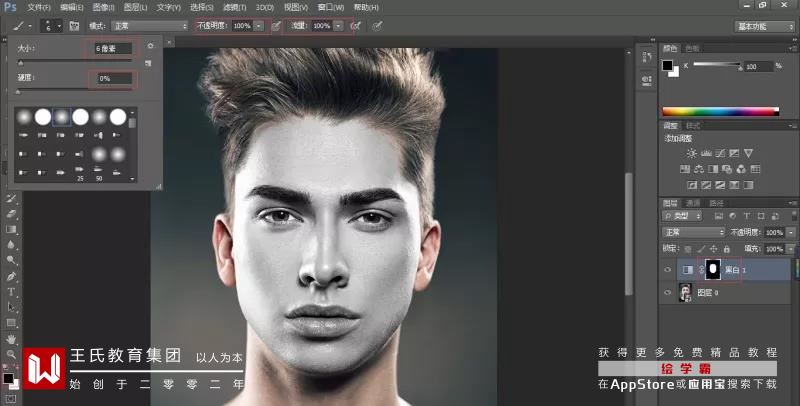Image resolution: width=800 pixels, height=406 pixels.
Task: Open the Properties panel icon
Action: (x=646, y=80)
